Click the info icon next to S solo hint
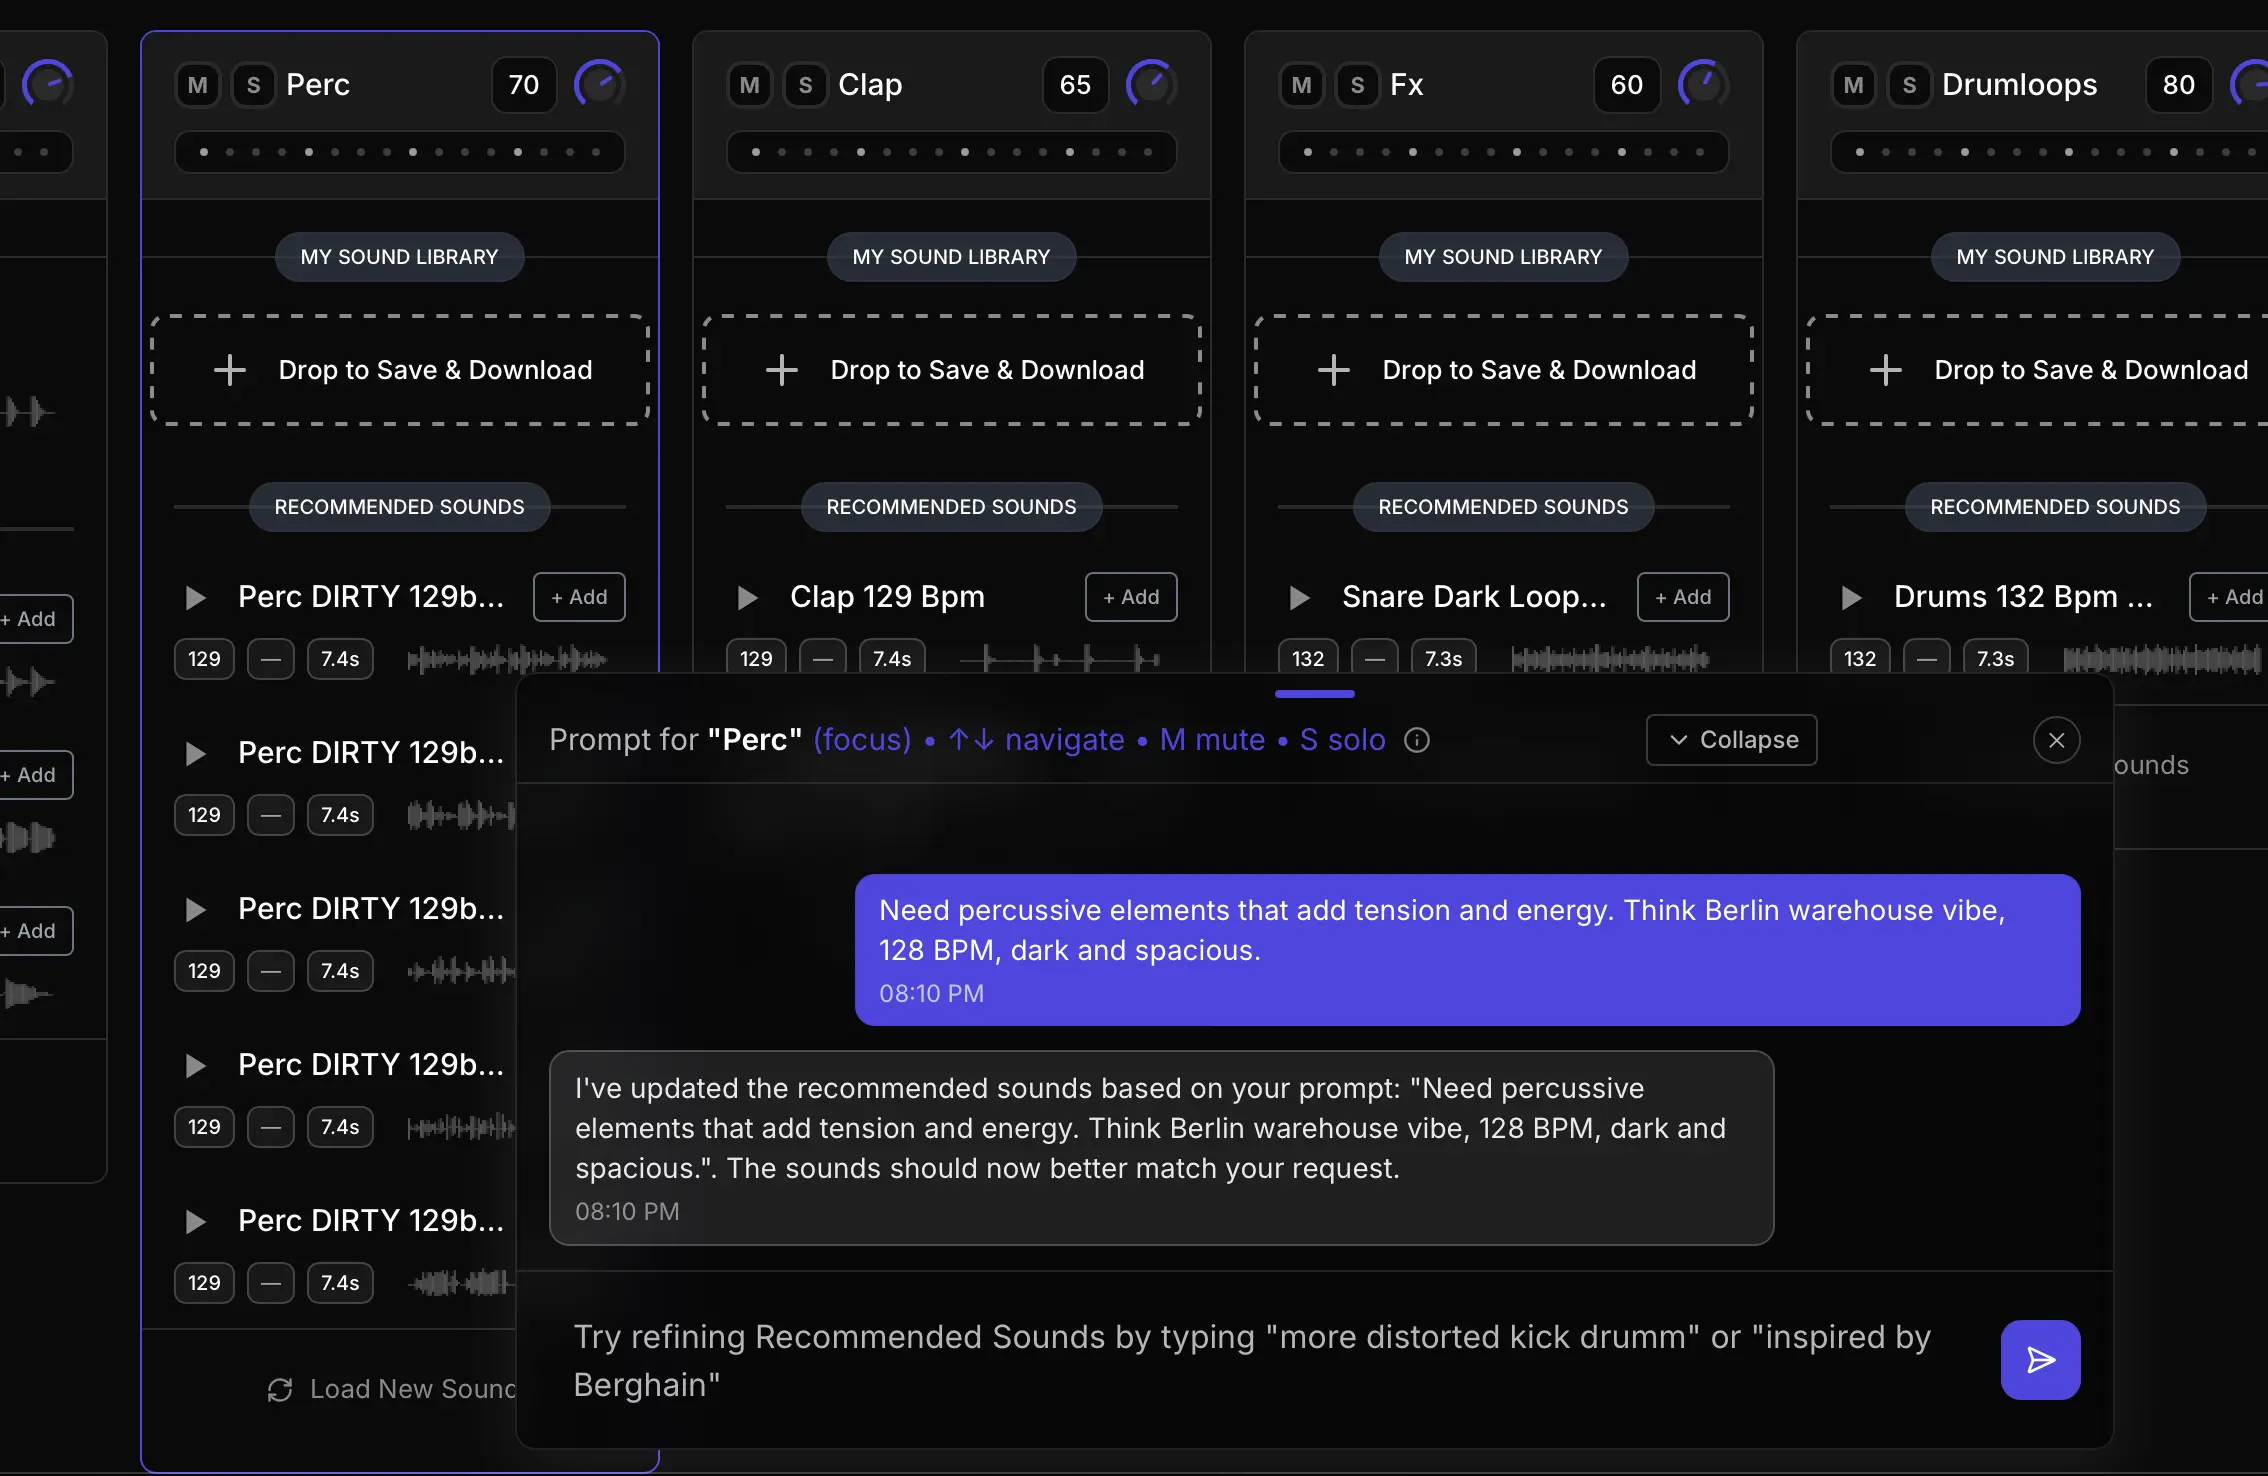Screen dimensions: 2268x1476 1416,740
